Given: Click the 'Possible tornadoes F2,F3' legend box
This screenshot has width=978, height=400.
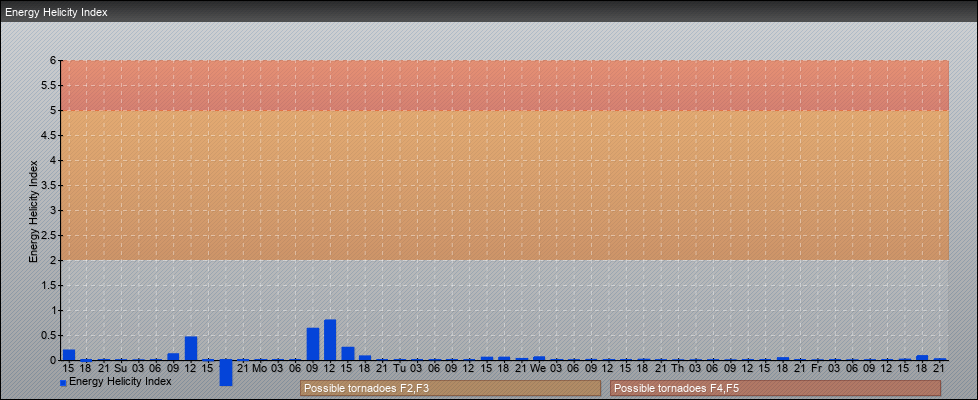Looking at the screenshot, I should 450,388.
